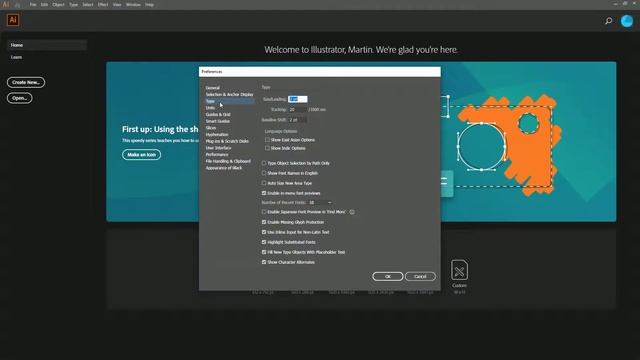Image resolution: width=640 pixels, height=360 pixels.
Task: Disable Enable Missing Glyph Protection checkbox
Action: (264, 222)
